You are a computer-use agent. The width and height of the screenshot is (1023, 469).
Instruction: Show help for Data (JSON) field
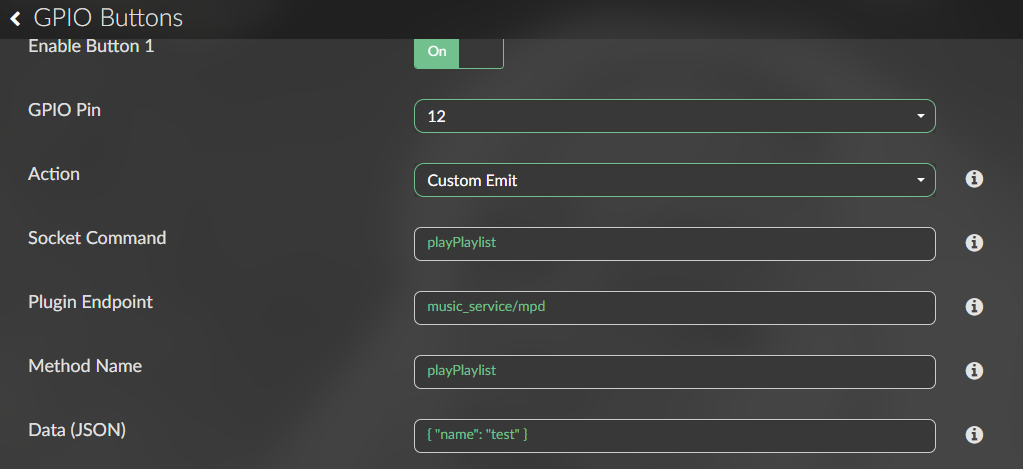974,435
